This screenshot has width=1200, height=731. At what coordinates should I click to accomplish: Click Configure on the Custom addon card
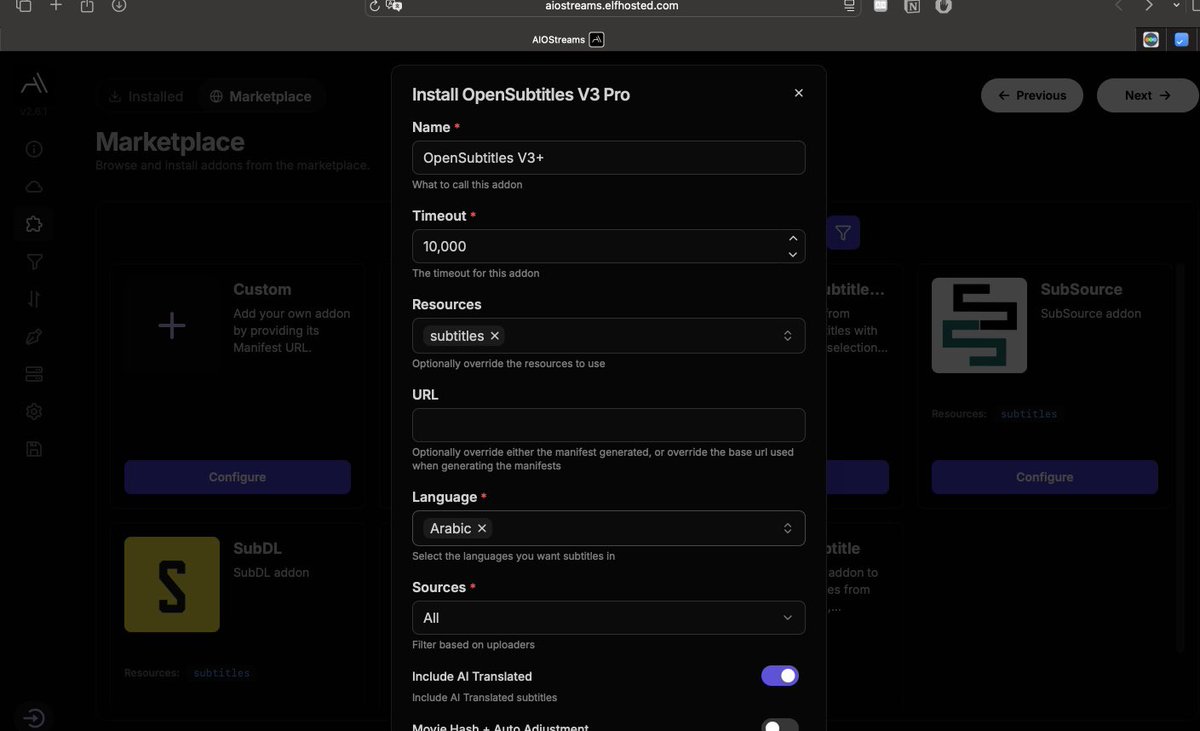(x=237, y=477)
